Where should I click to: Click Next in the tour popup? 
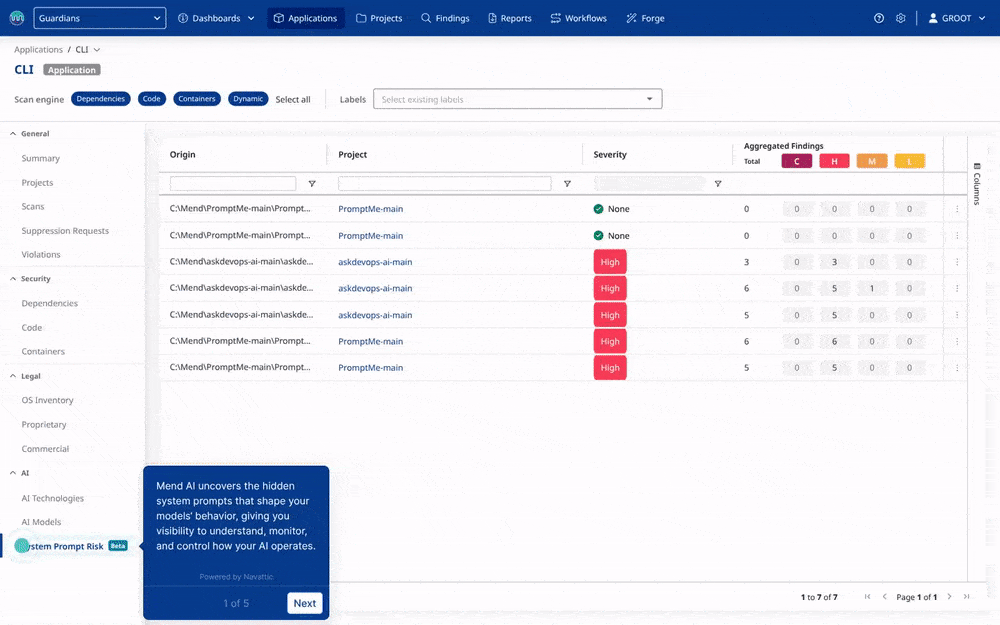click(305, 603)
